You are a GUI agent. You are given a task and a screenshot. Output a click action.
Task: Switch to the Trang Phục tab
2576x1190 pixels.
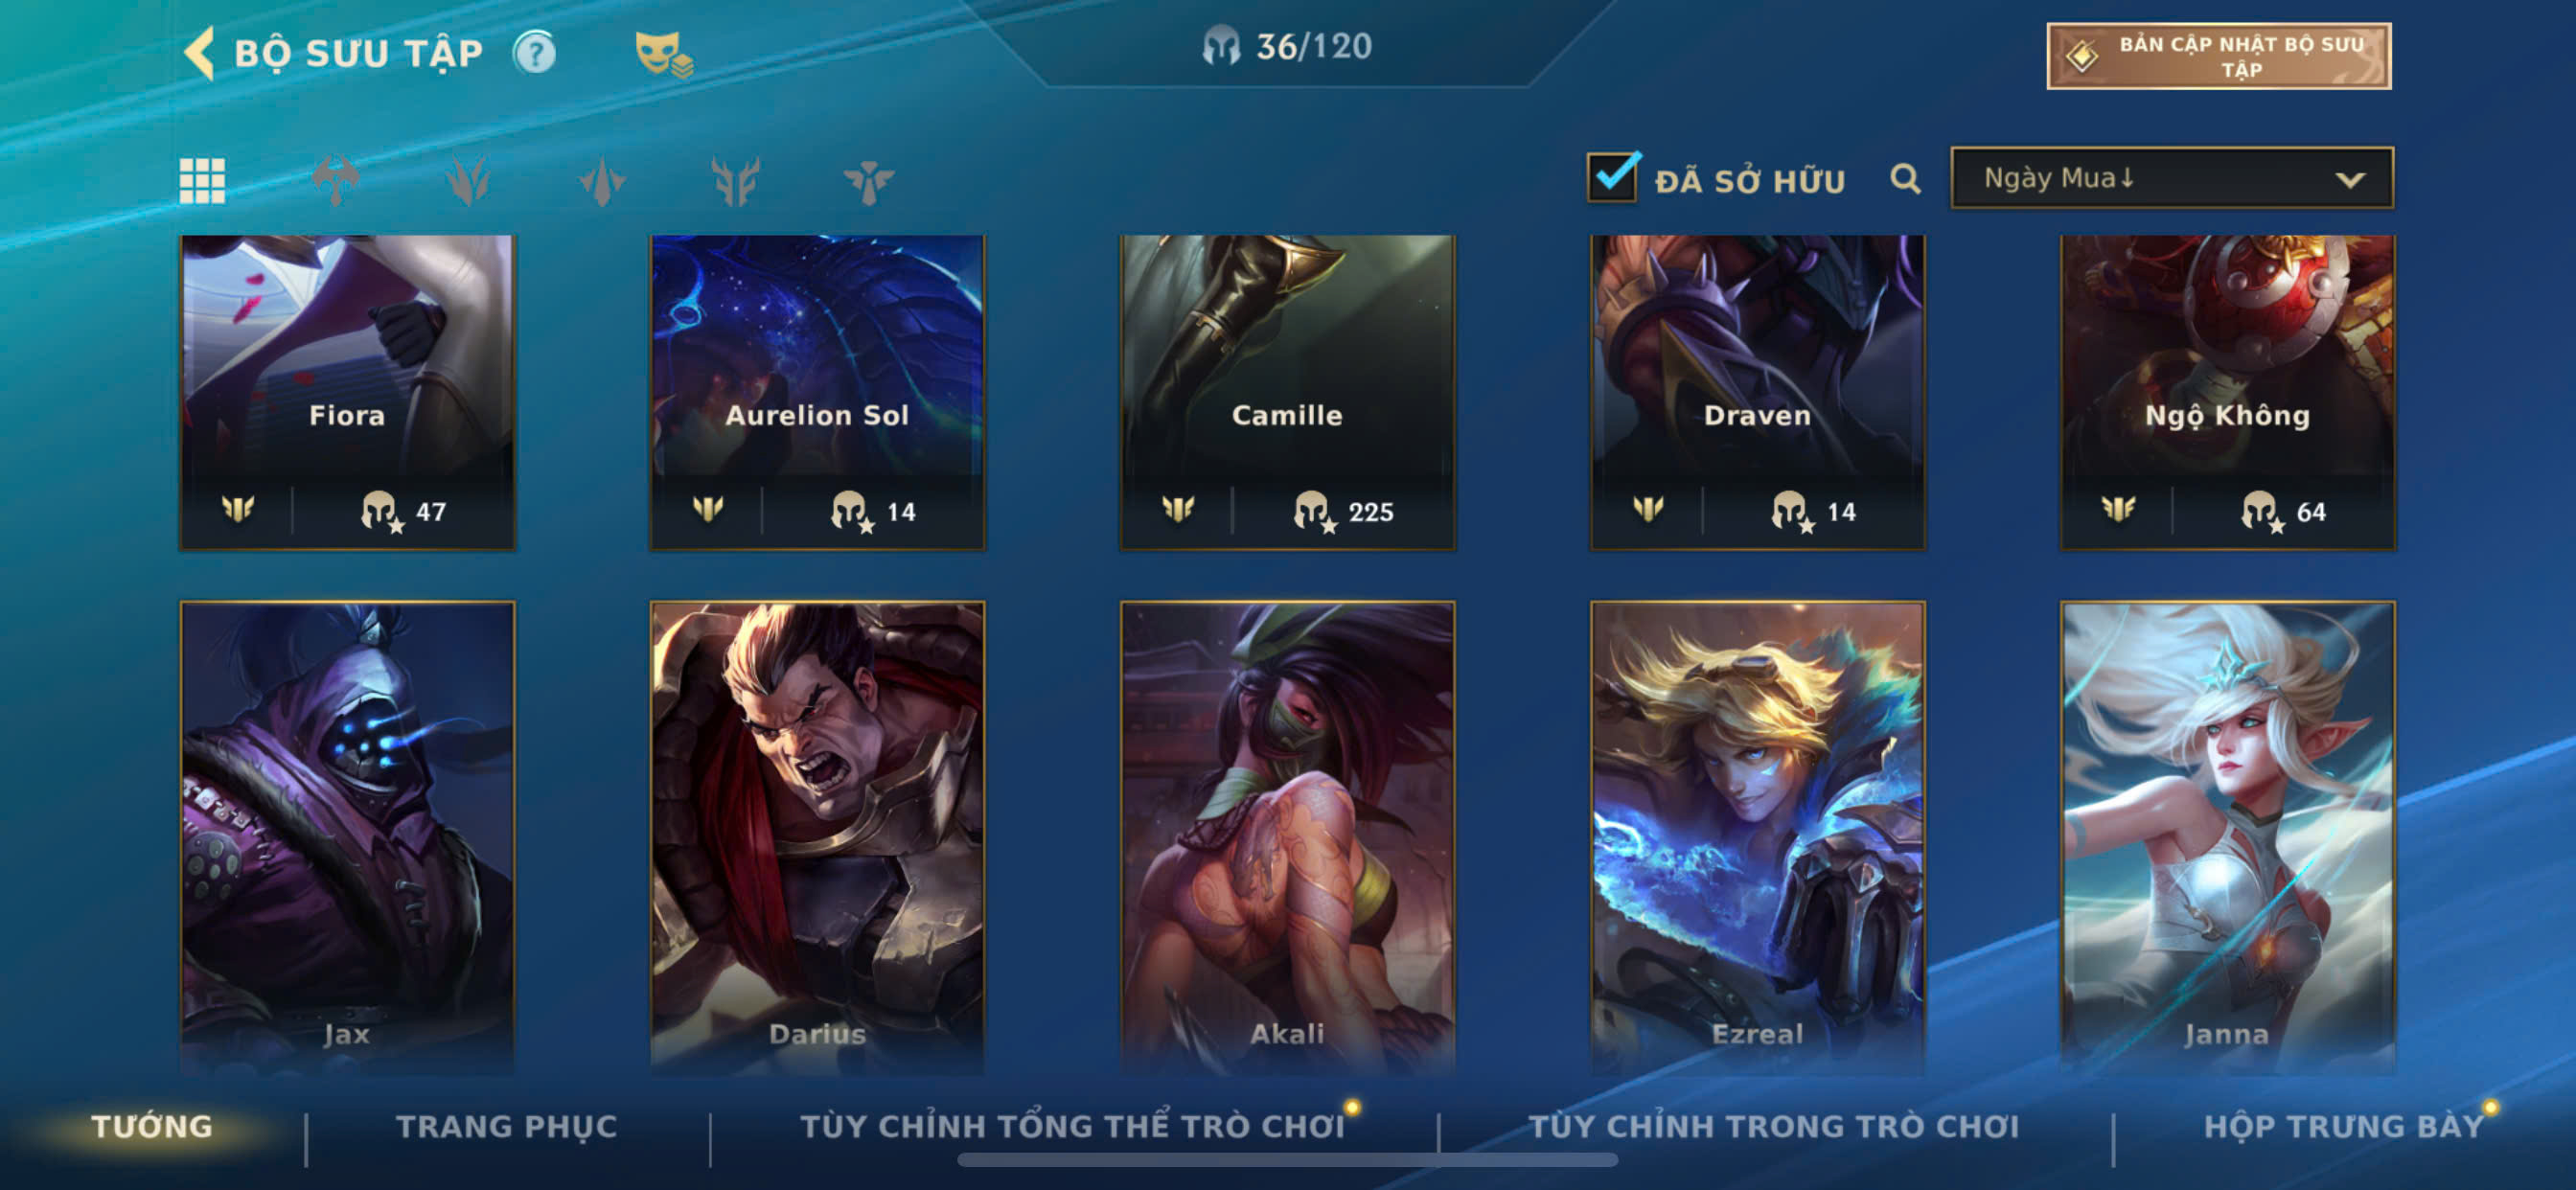click(x=507, y=1126)
